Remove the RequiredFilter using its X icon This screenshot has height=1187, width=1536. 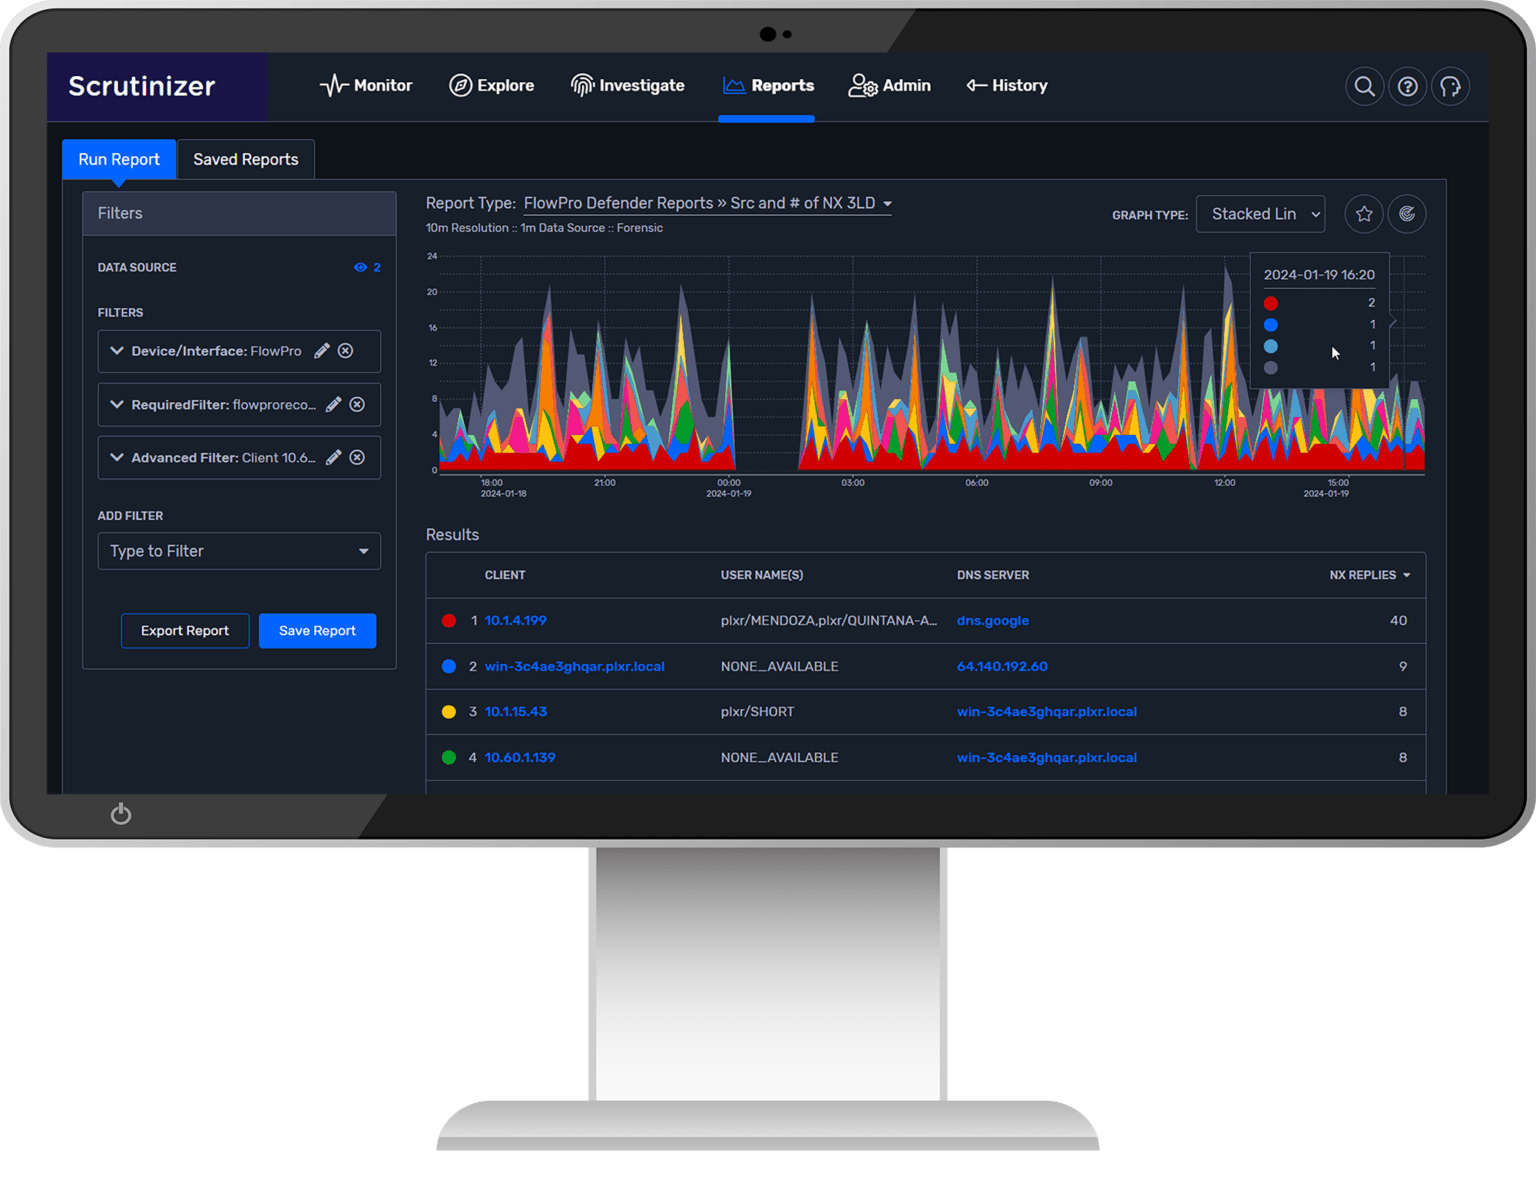[357, 404]
